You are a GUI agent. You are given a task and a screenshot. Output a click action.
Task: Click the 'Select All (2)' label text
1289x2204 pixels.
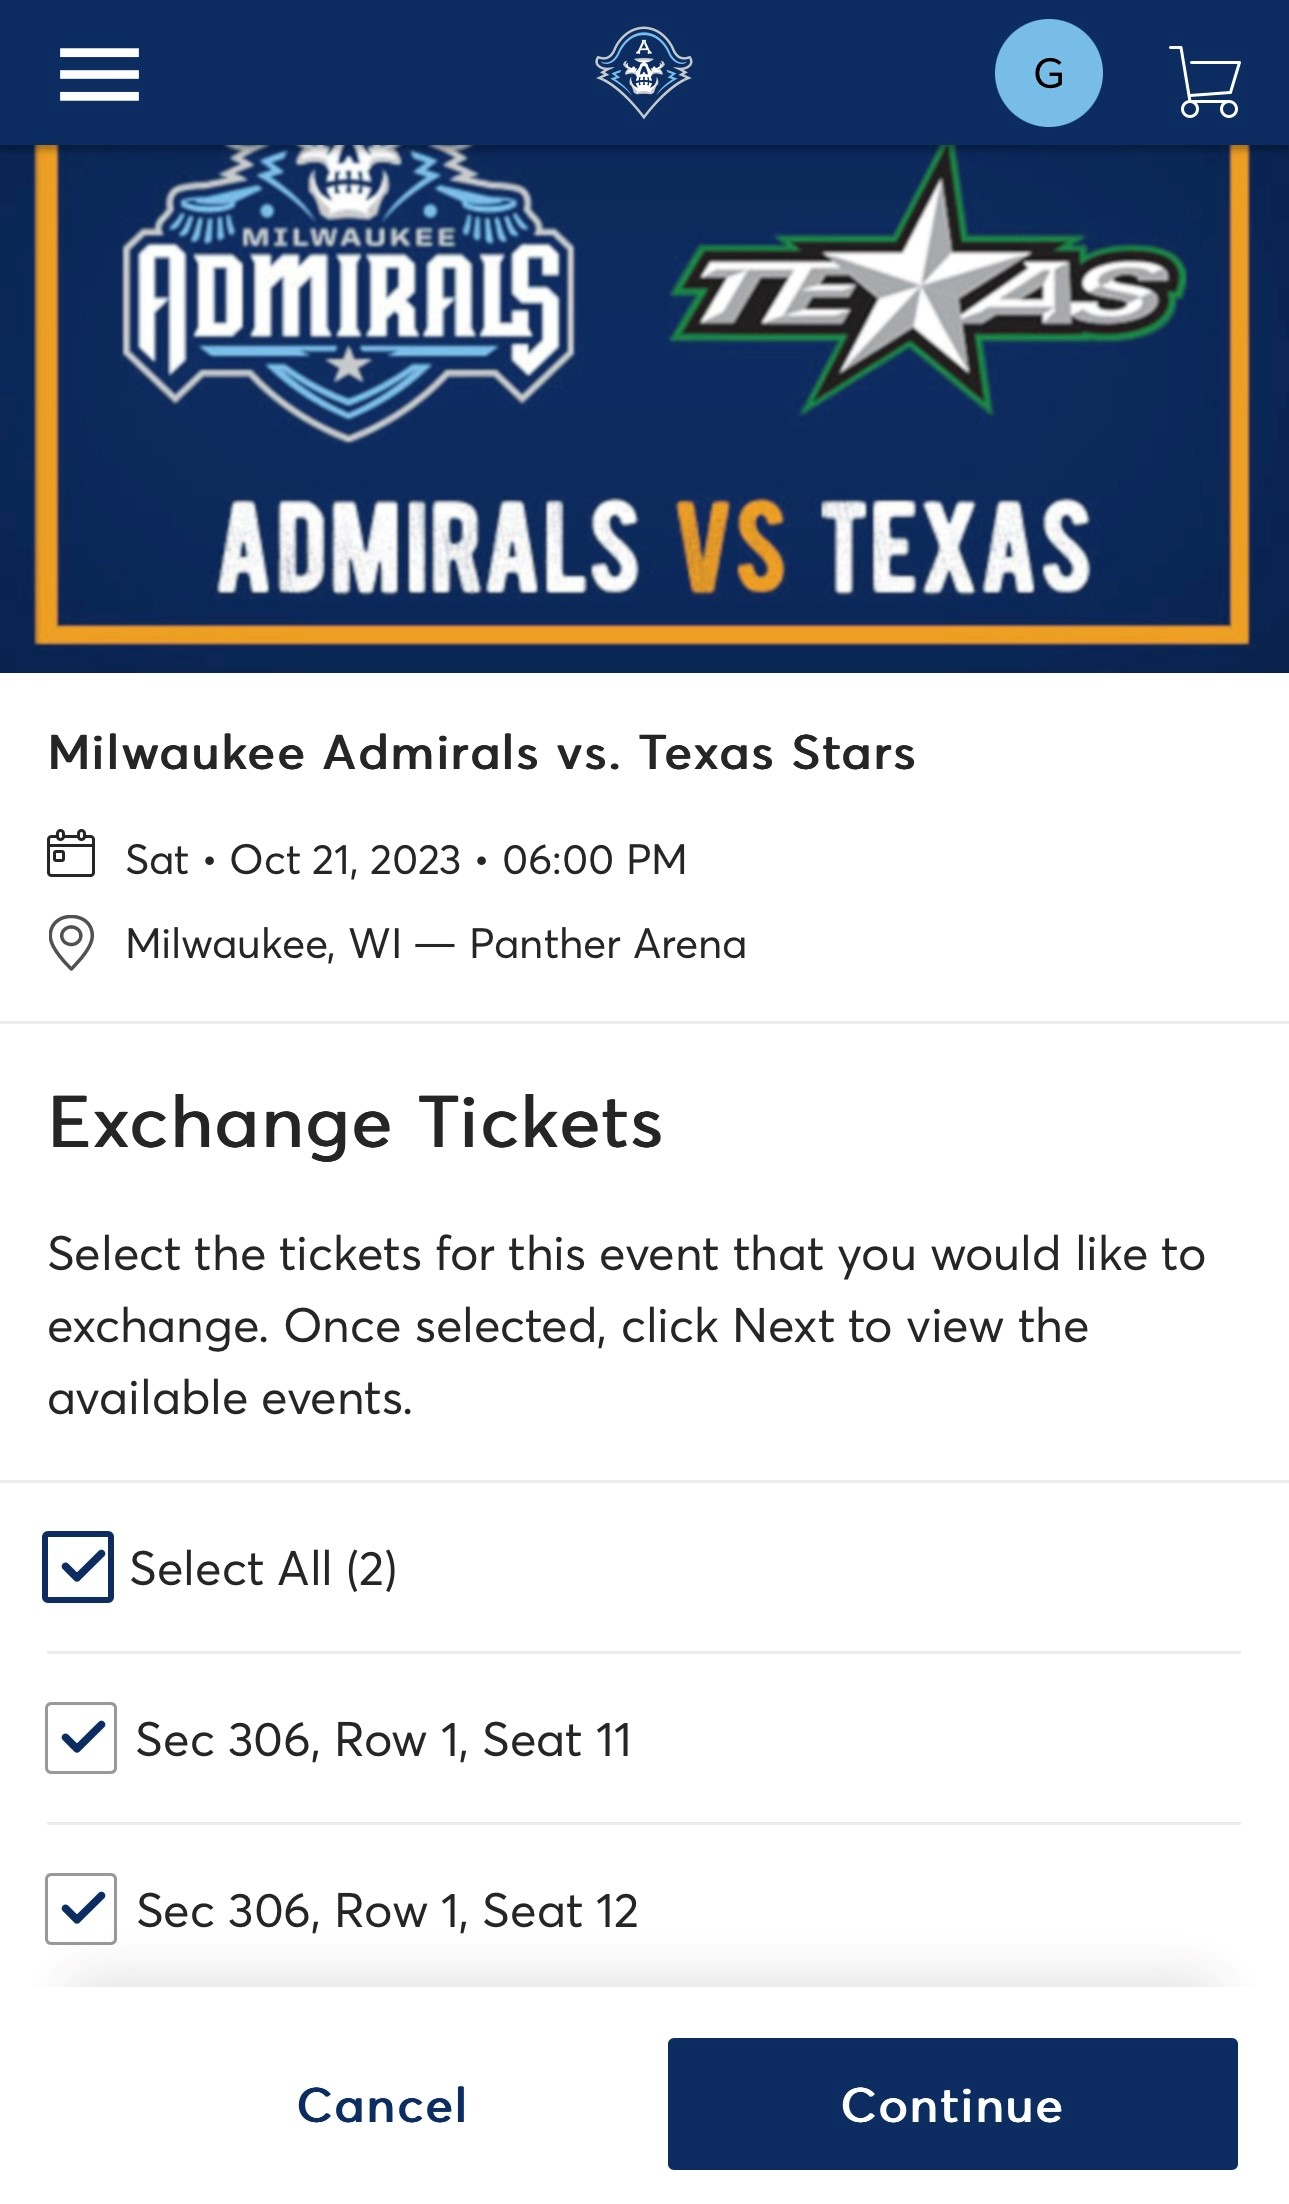[x=264, y=1568]
